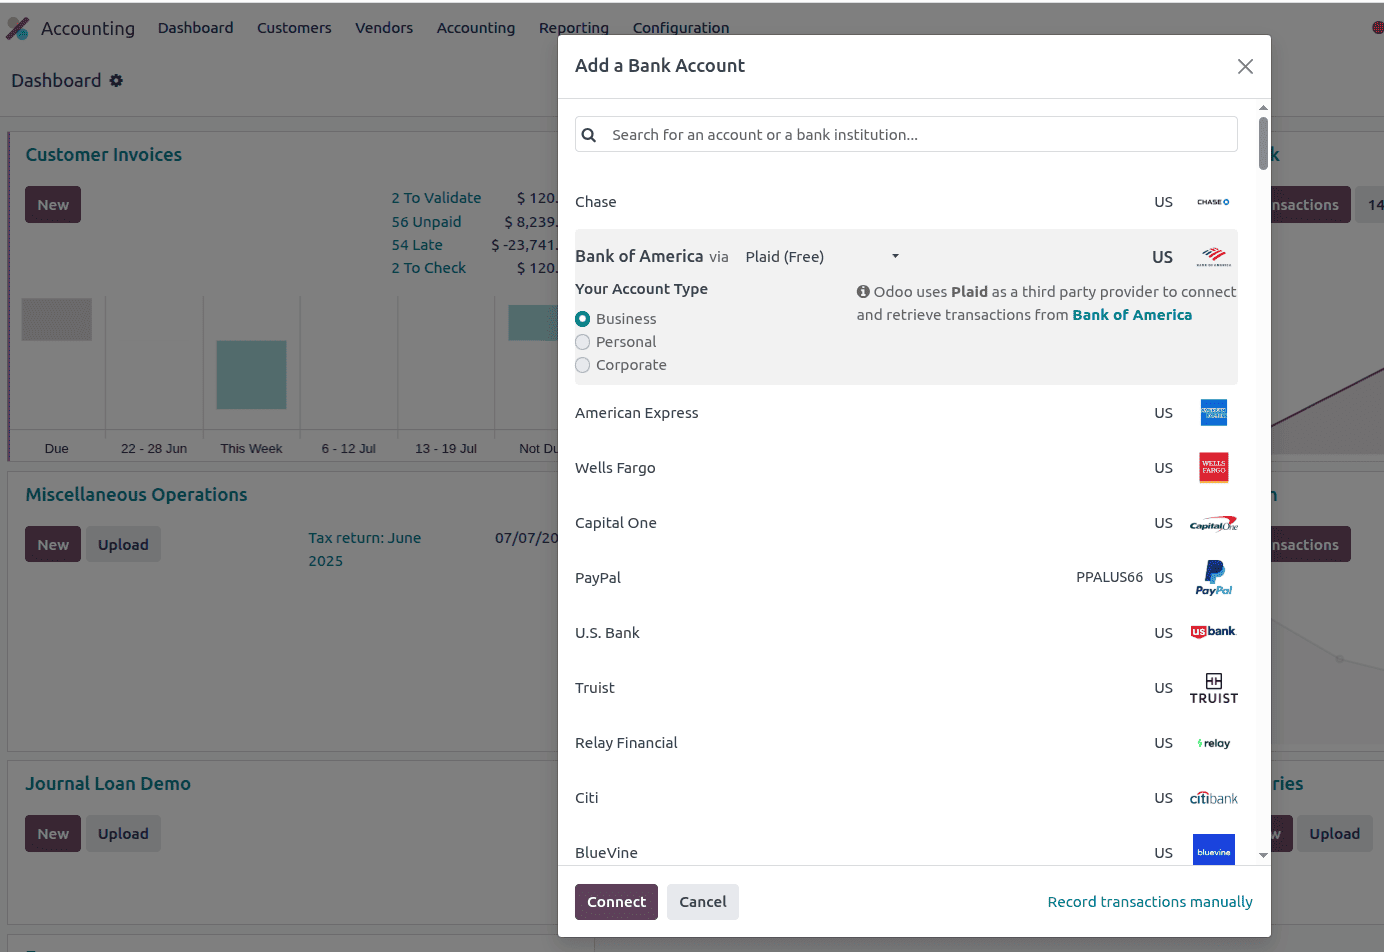The height and width of the screenshot is (952, 1384).
Task: Select the Citi row
Action: 906,798
